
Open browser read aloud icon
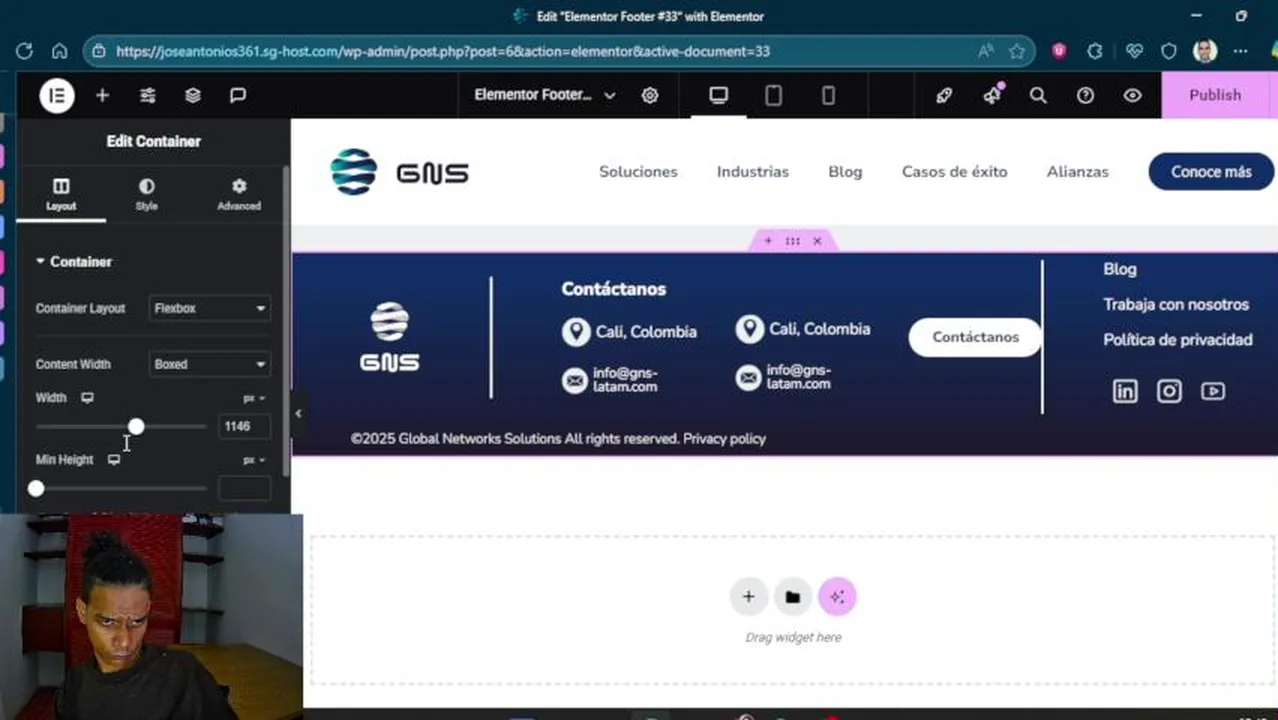pyautogui.click(x=986, y=51)
